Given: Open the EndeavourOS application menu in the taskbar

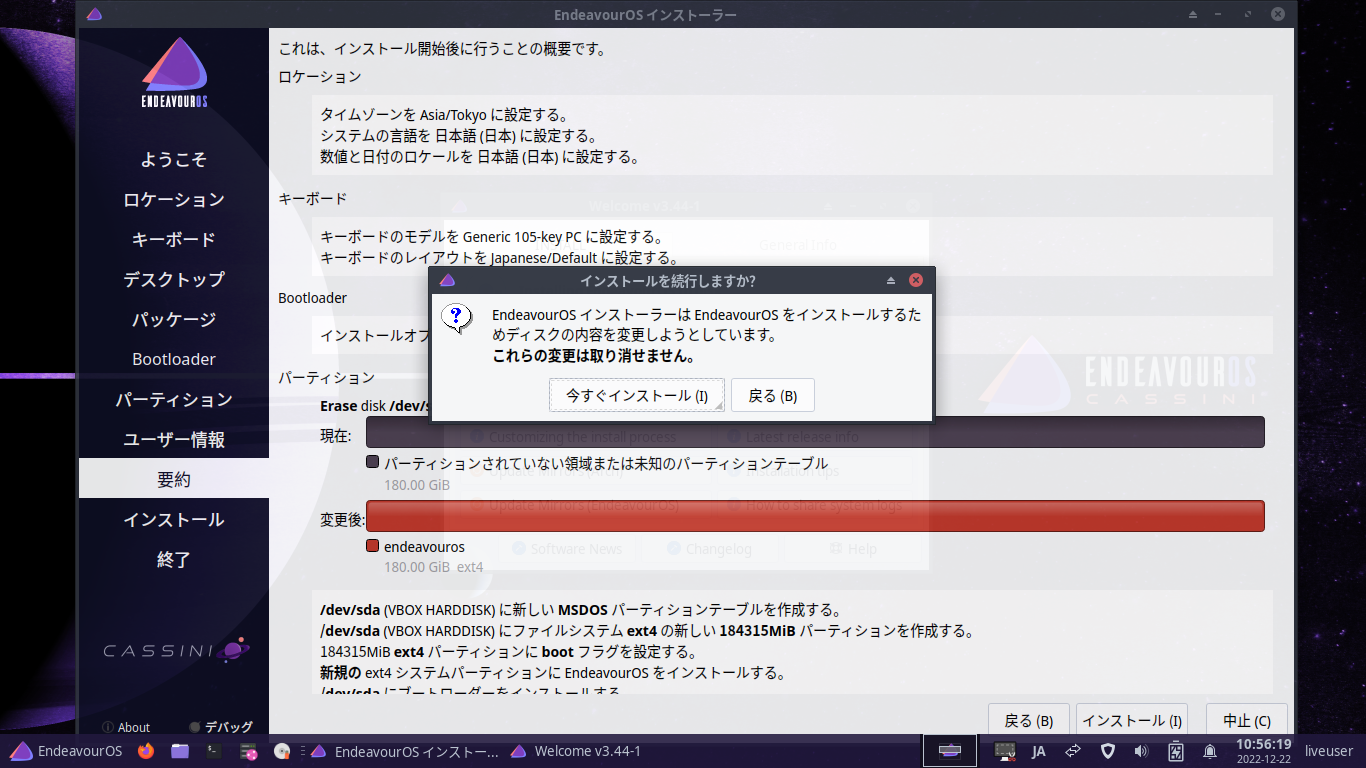Looking at the screenshot, I should (66, 751).
